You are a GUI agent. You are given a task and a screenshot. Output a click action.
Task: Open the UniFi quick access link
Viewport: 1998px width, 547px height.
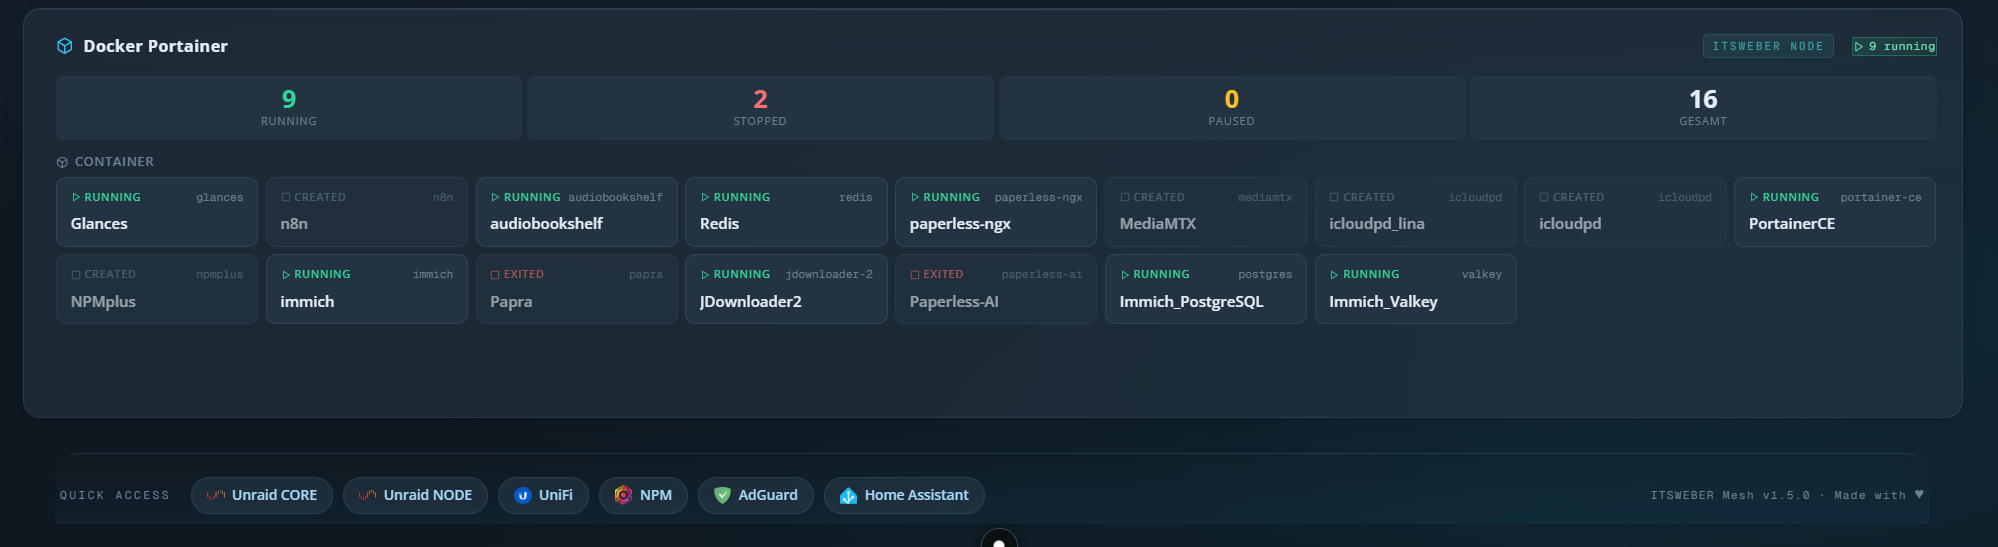coord(543,495)
